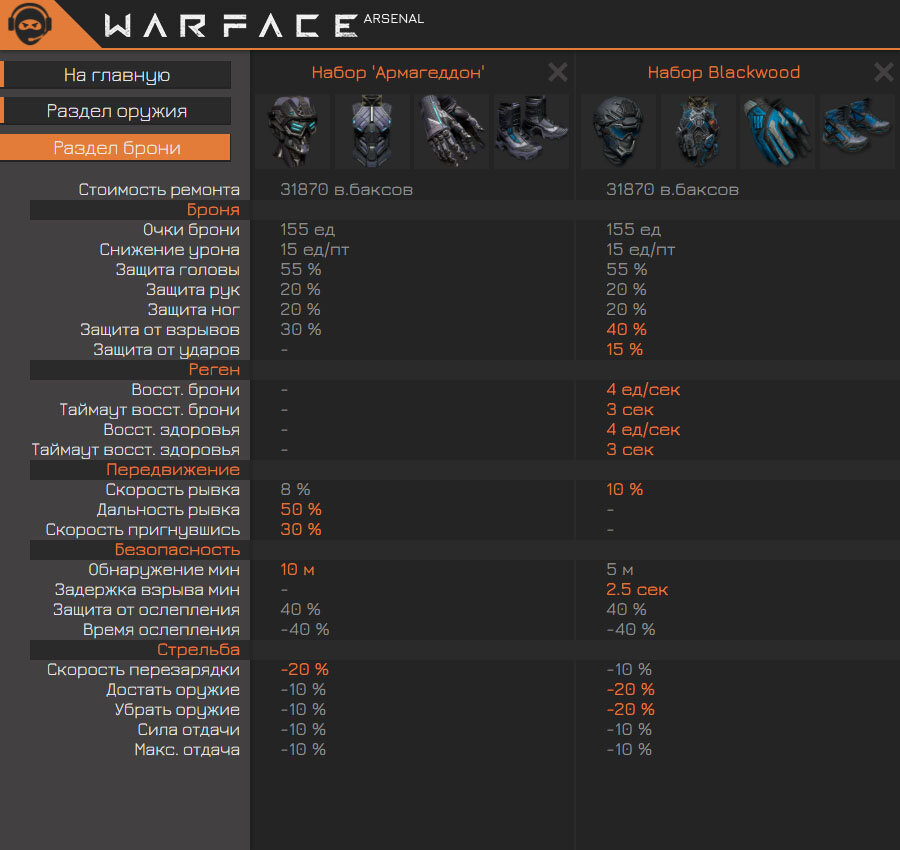The width and height of the screenshot is (900, 850).
Task: Click the Скорость пригнувшись label
Action: 143,530
